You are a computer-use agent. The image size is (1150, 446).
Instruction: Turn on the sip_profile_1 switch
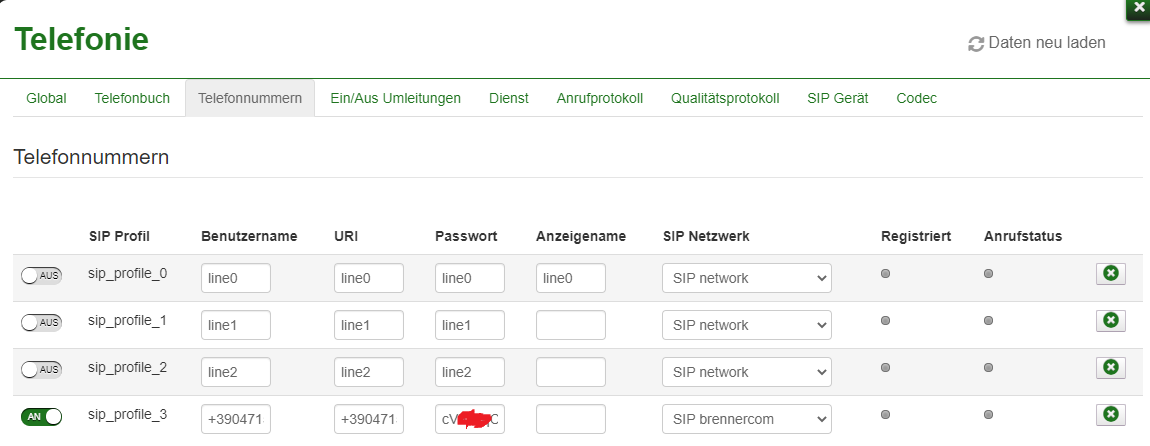[41, 322]
